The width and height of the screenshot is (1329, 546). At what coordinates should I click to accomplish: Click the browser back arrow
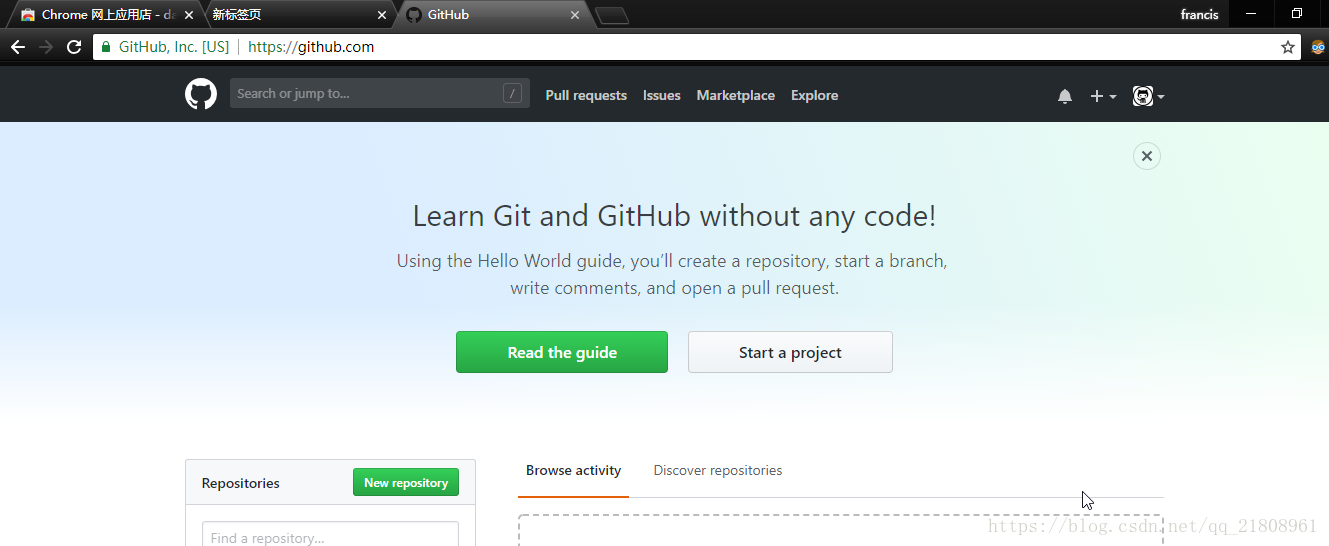pos(18,47)
